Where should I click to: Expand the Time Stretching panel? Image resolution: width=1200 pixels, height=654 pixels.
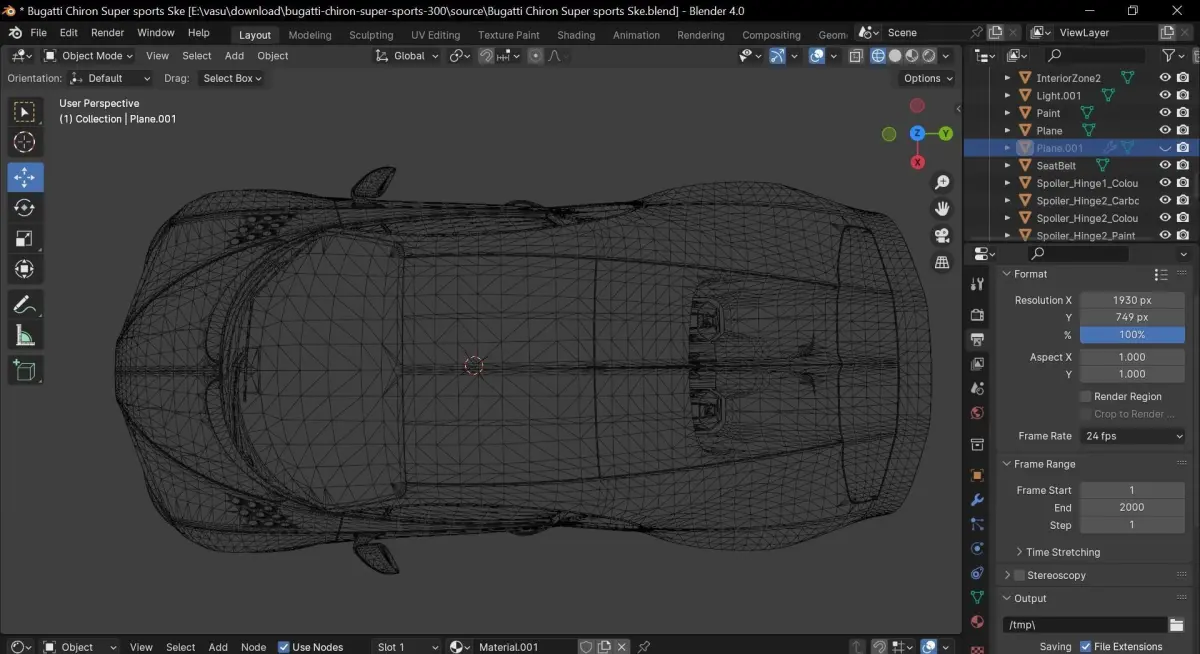coord(1062,552)
